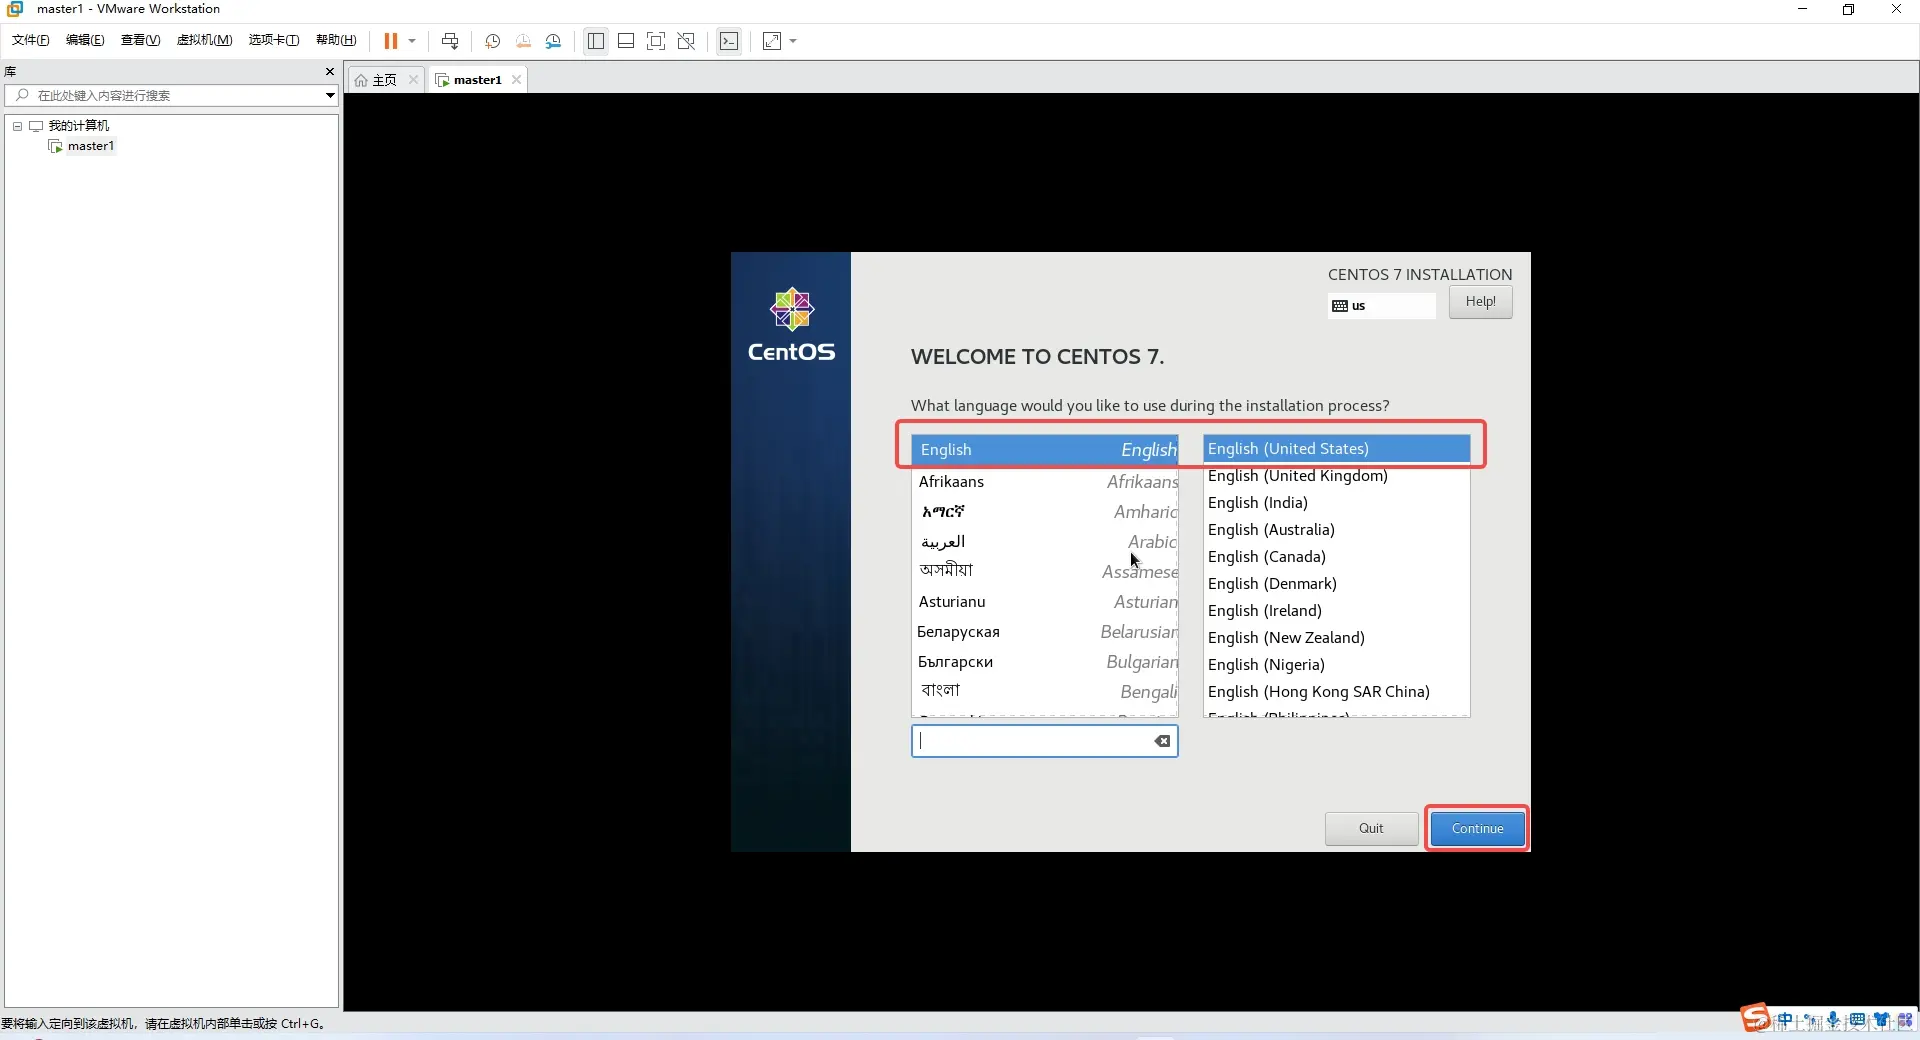Image resolution: width=1920 pixels, height=1040 pixels.
Task: Select Arabic in the language list
Action: point(1045,542)
